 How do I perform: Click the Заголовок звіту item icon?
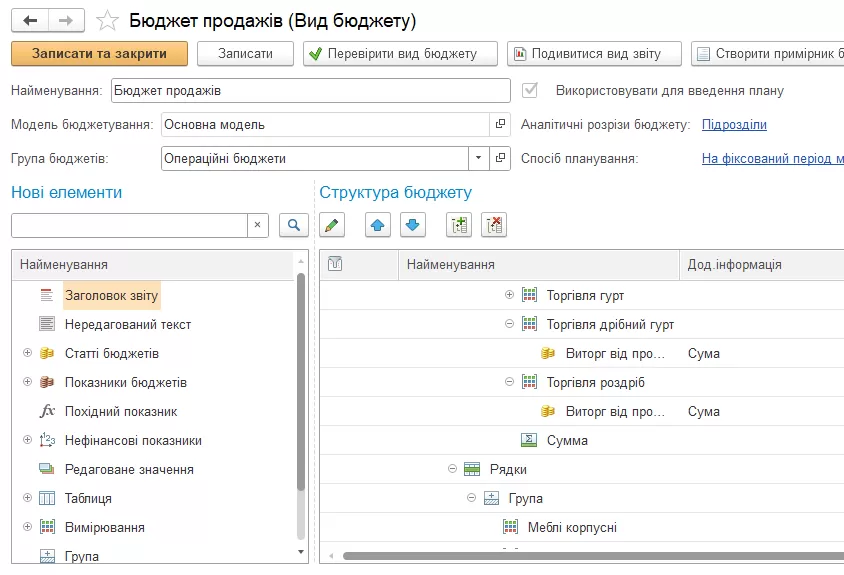pyautogui.click(x=47, y=295)
